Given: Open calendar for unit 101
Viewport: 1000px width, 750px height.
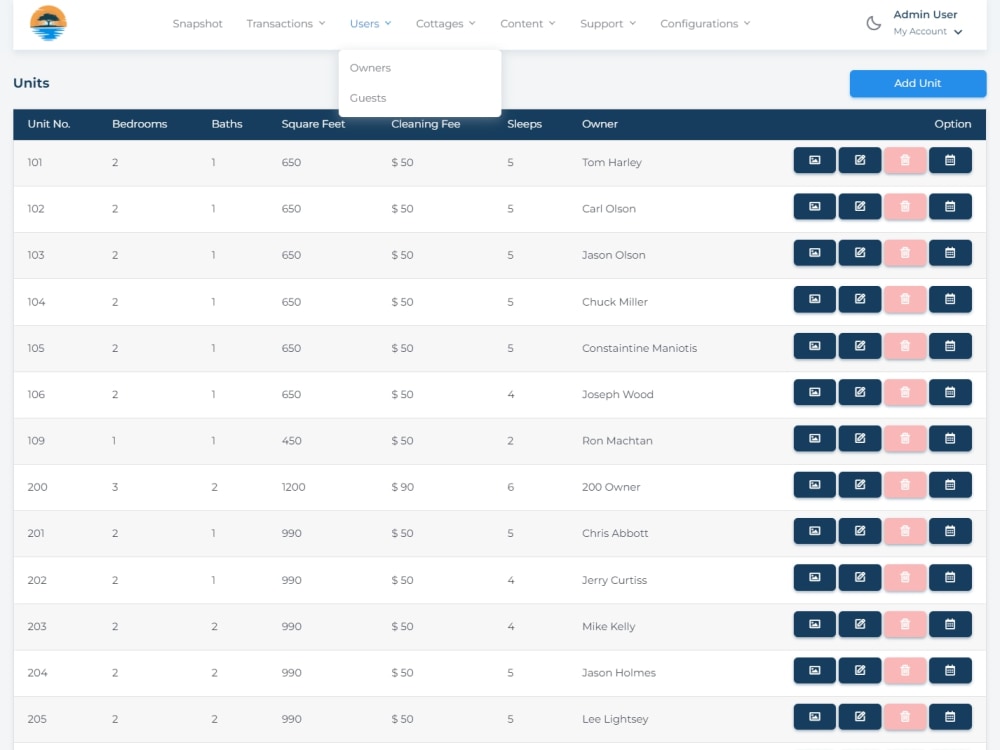Looking at the screenshot, I should [x=950, y=160].
